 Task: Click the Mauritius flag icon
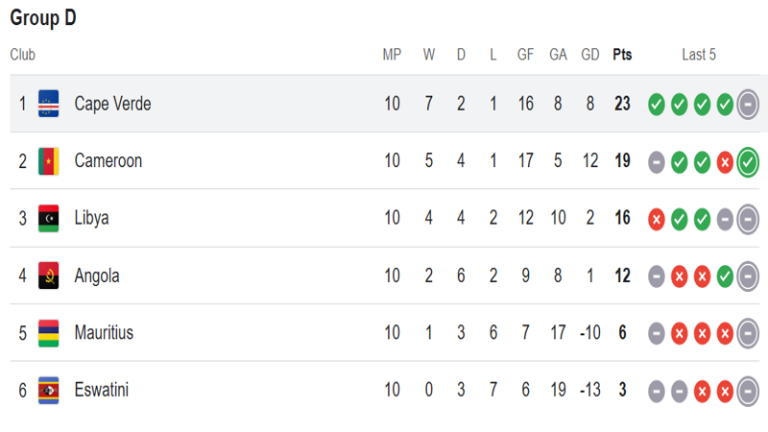pyautogui.click(x=48, y=333)
